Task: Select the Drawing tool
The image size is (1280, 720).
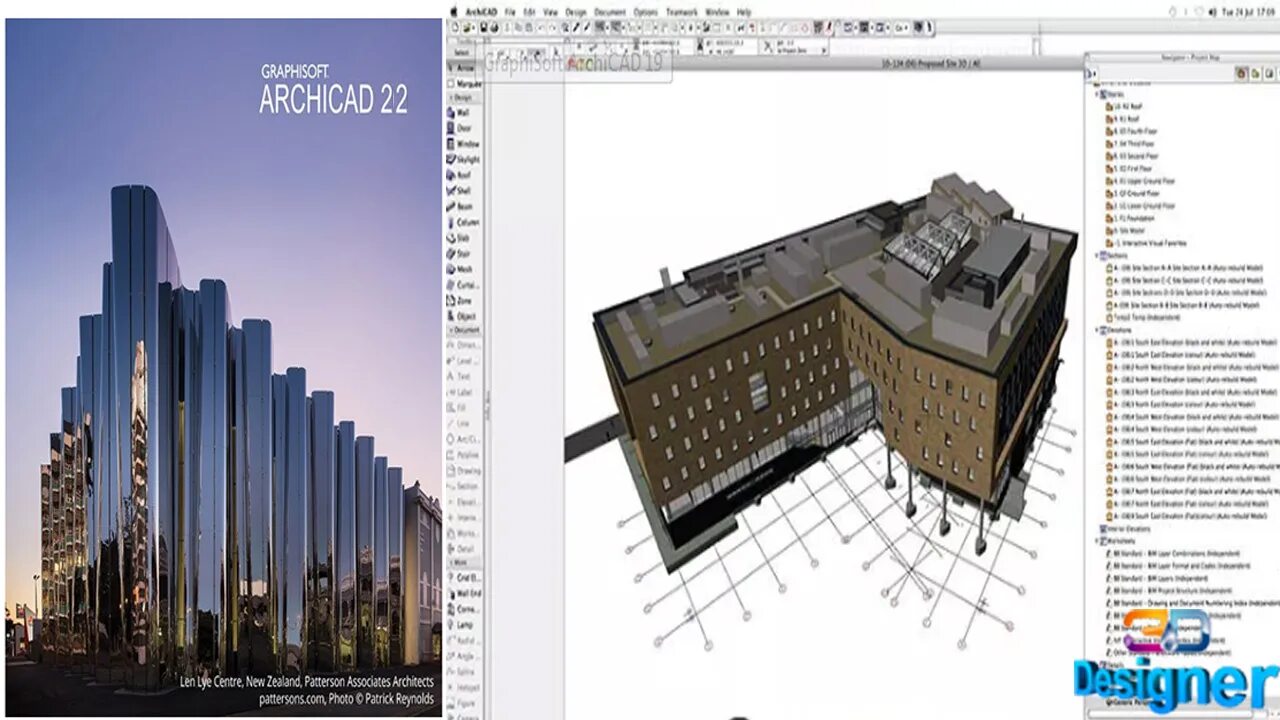Action: coord(465,470)
